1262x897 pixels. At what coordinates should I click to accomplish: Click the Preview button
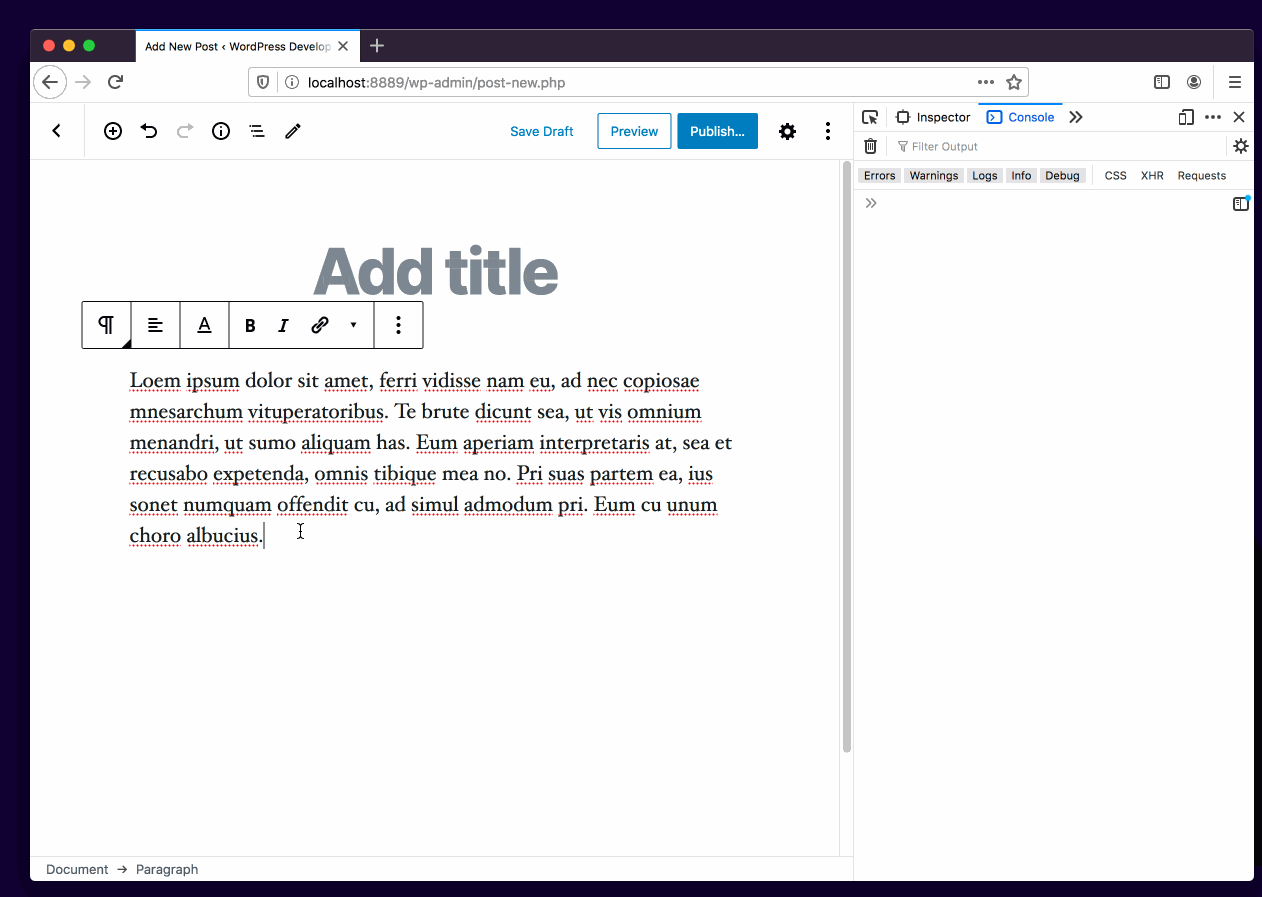pyautogui.click(x=634, y=131)
